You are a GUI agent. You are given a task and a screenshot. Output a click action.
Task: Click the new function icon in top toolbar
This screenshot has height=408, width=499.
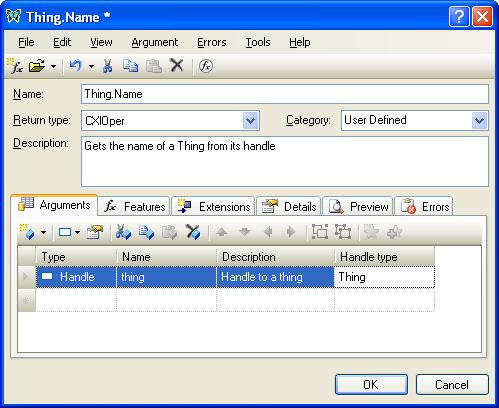click(15, 66)
